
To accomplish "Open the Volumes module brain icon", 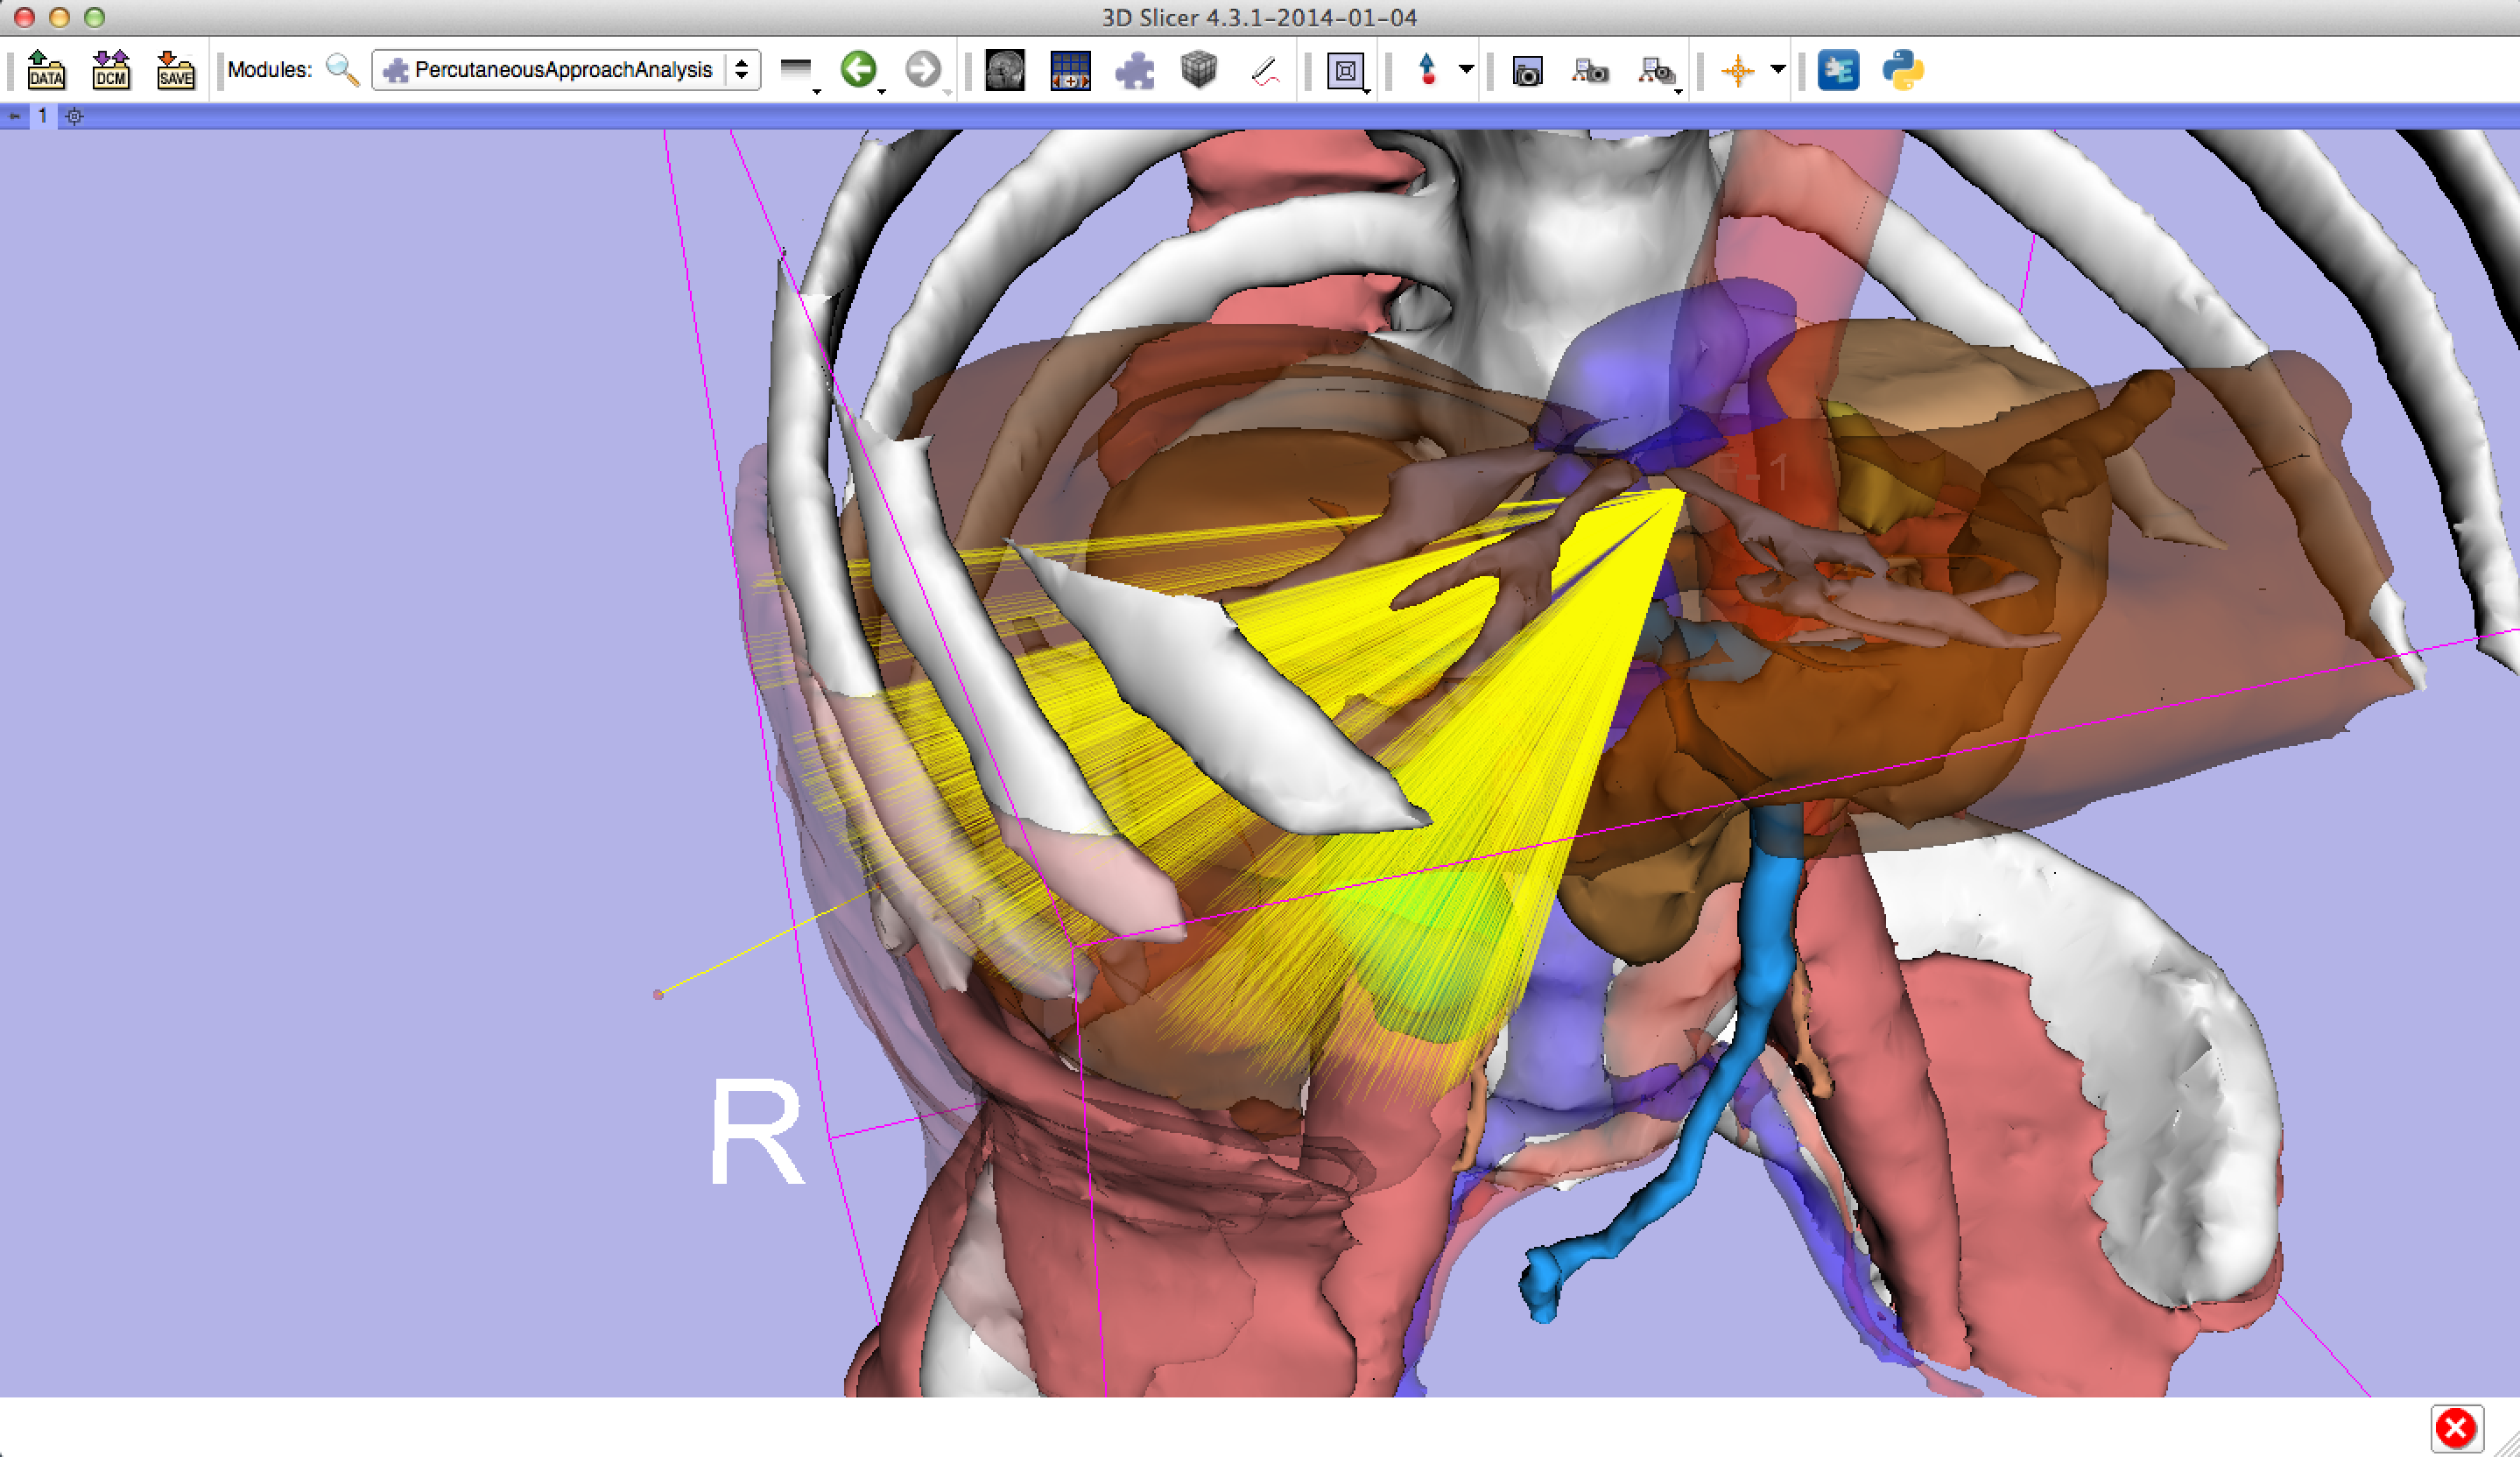I will point(1004,70).
